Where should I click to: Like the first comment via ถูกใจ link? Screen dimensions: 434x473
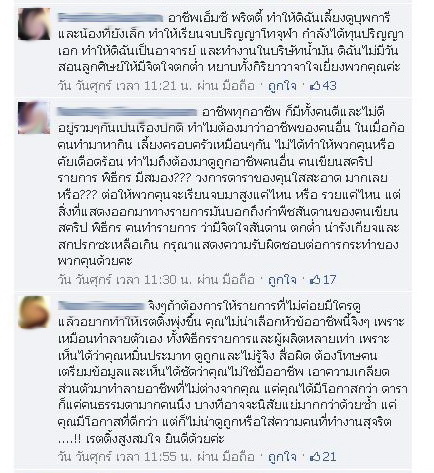282,86
